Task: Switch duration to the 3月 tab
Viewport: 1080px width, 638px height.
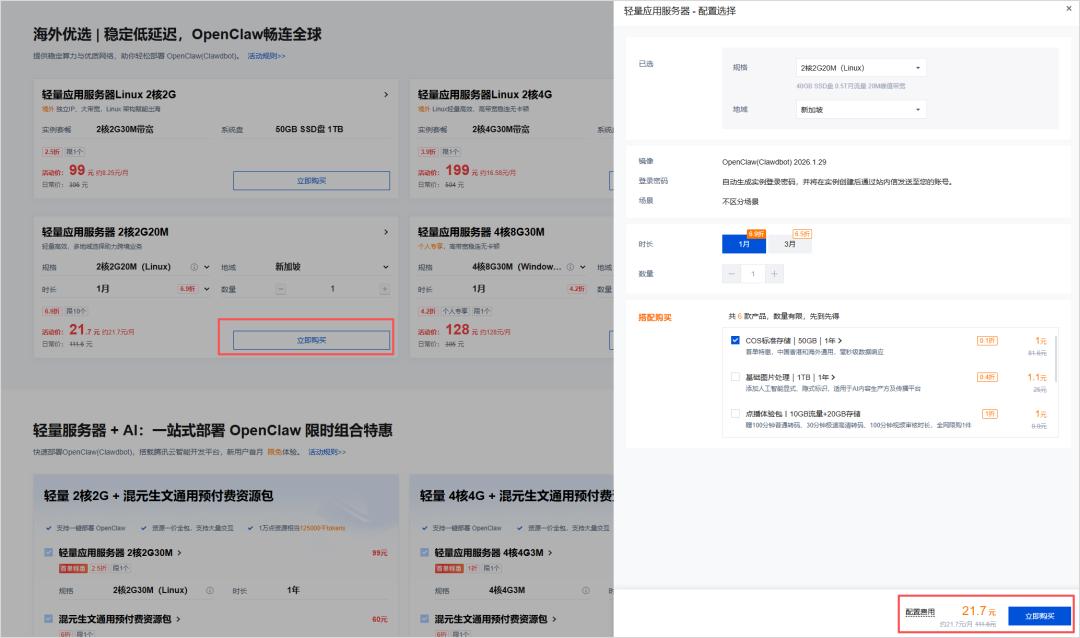Action: [x=790, y=243]
